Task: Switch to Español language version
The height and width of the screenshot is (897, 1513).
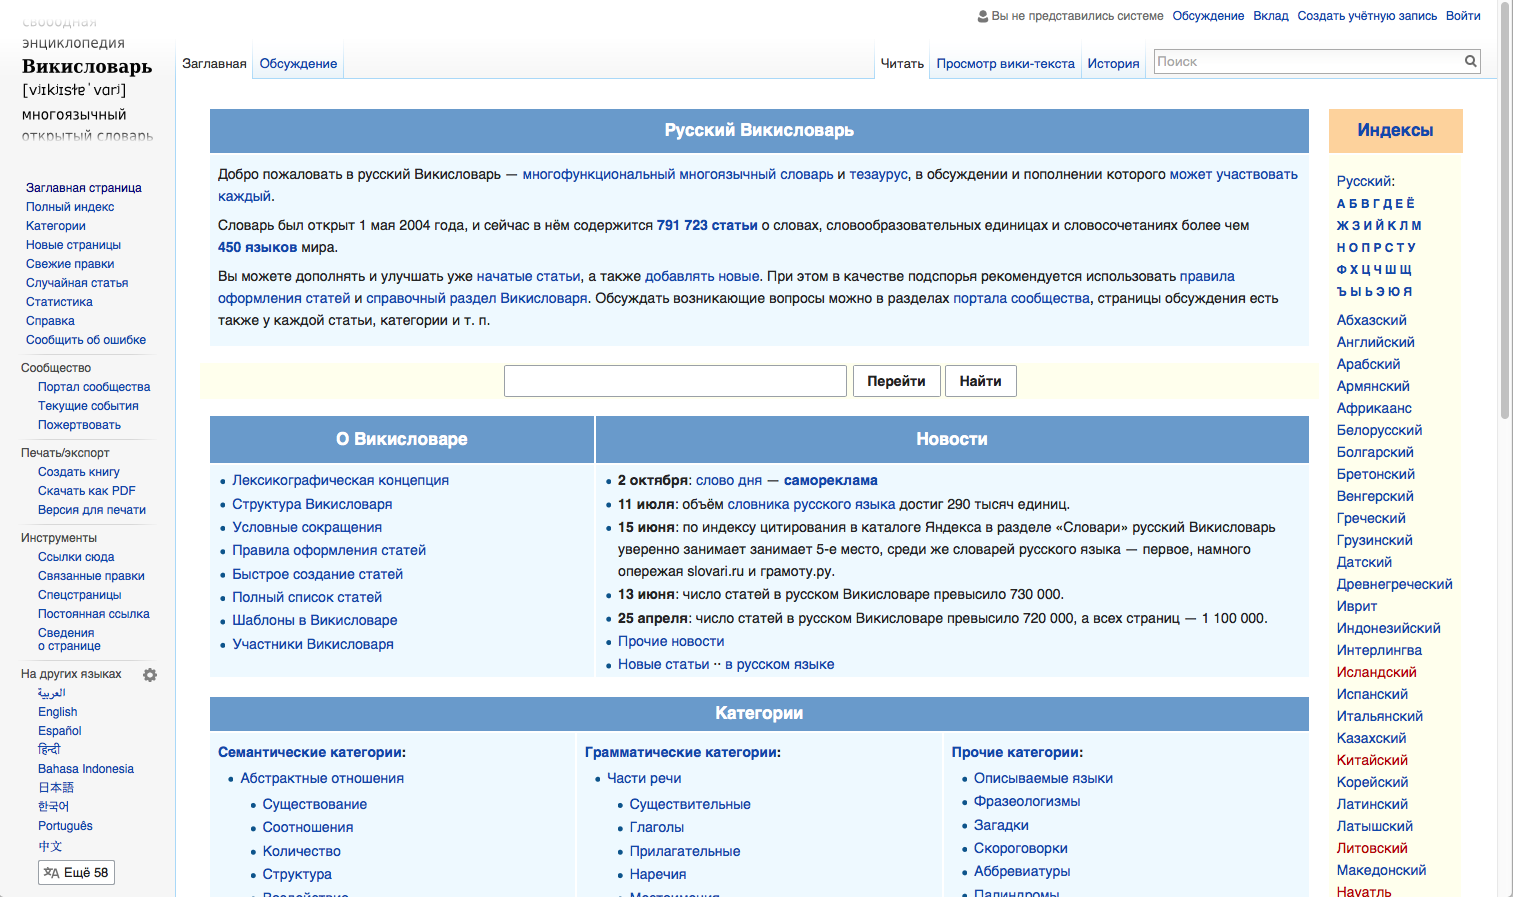Action: [60, 731]
